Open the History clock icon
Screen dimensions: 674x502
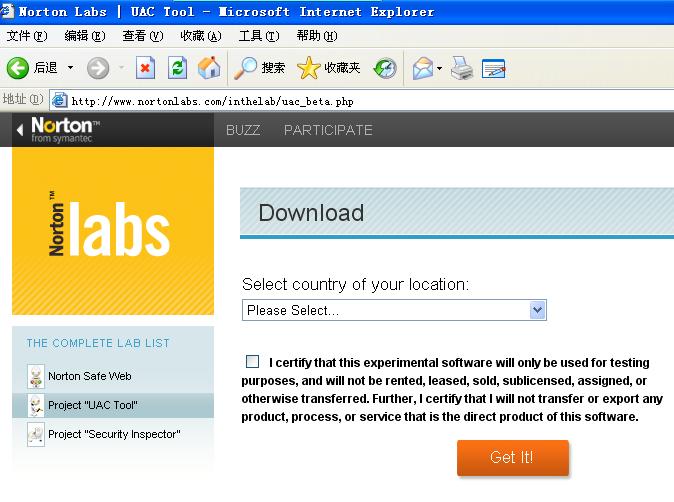(385, 68)
